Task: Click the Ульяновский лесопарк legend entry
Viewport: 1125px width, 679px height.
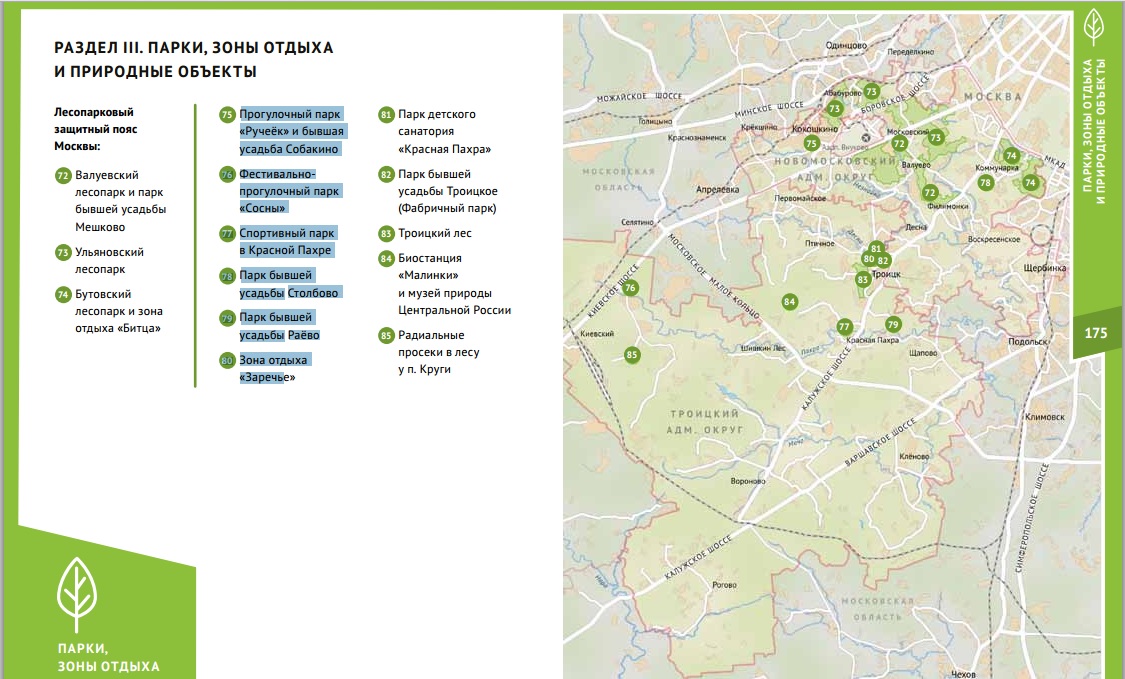Action: pos(109,261)
